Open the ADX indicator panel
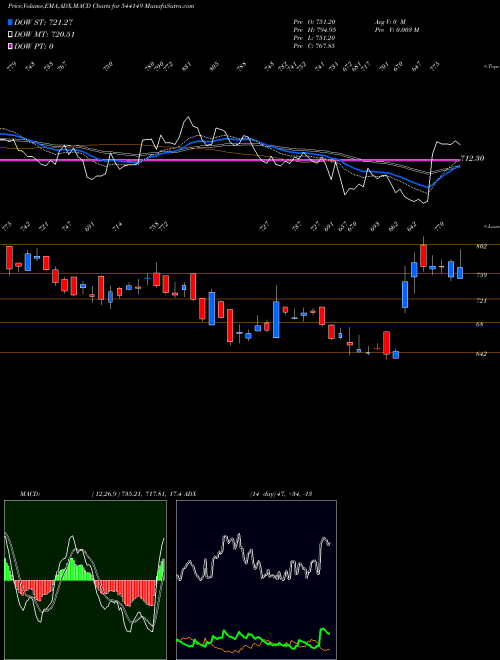Image resolution: width=500 pixels, height=660 pixels. [256, 580]
